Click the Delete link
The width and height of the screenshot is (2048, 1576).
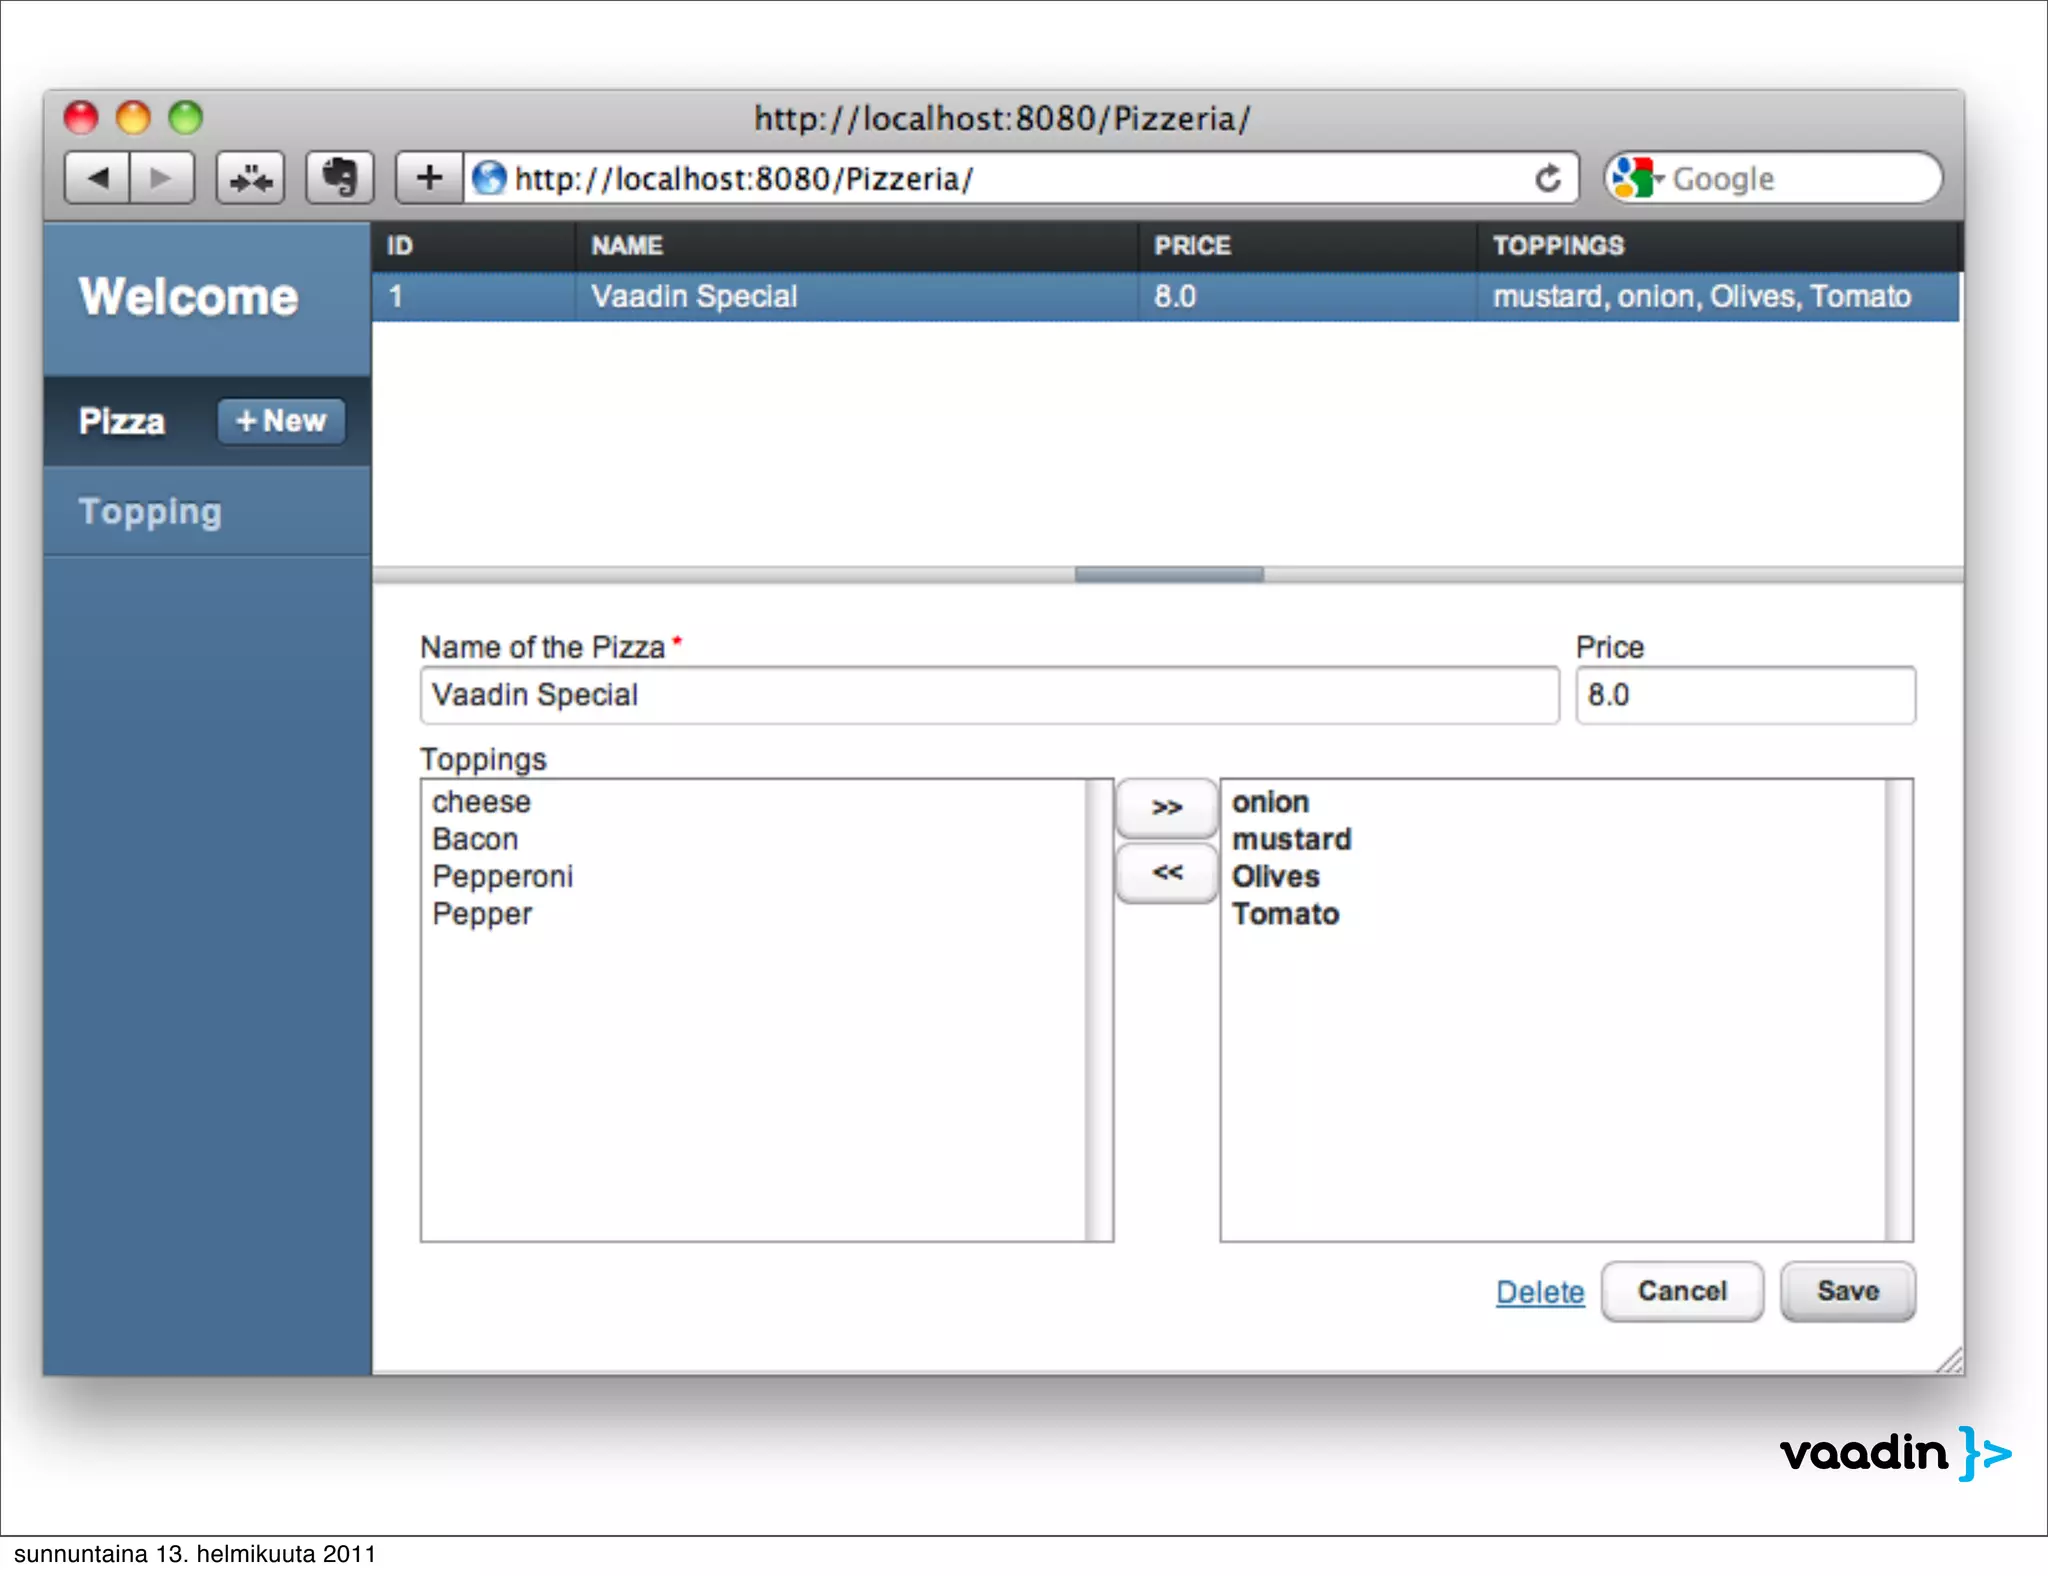[1540, 1292]
